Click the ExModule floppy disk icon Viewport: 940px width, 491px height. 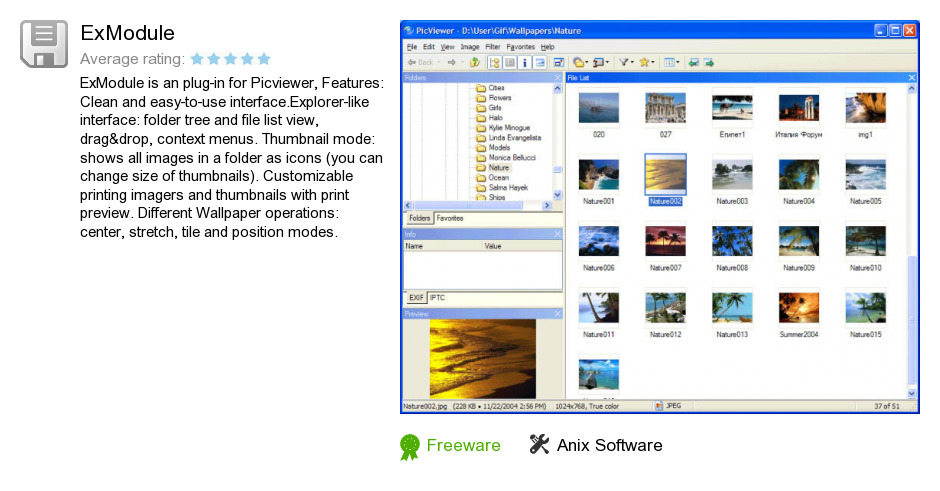tap(44, 44)
